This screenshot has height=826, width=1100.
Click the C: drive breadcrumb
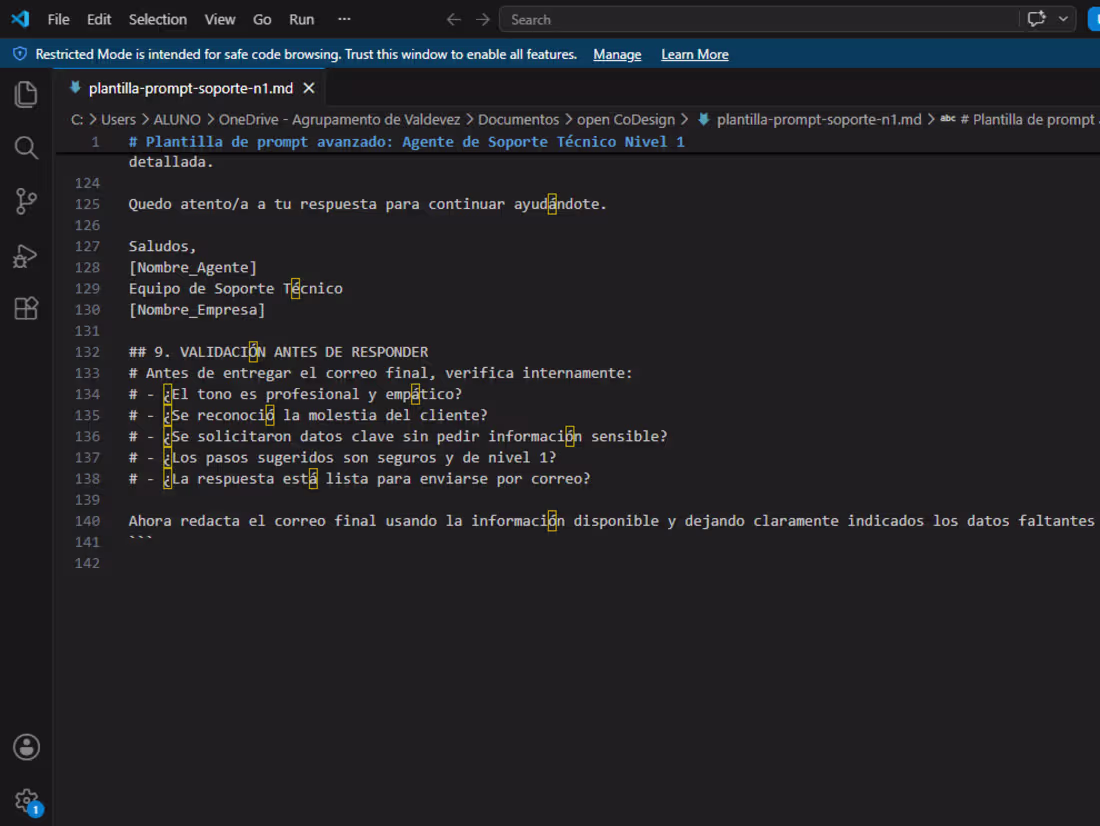(76, 119)
